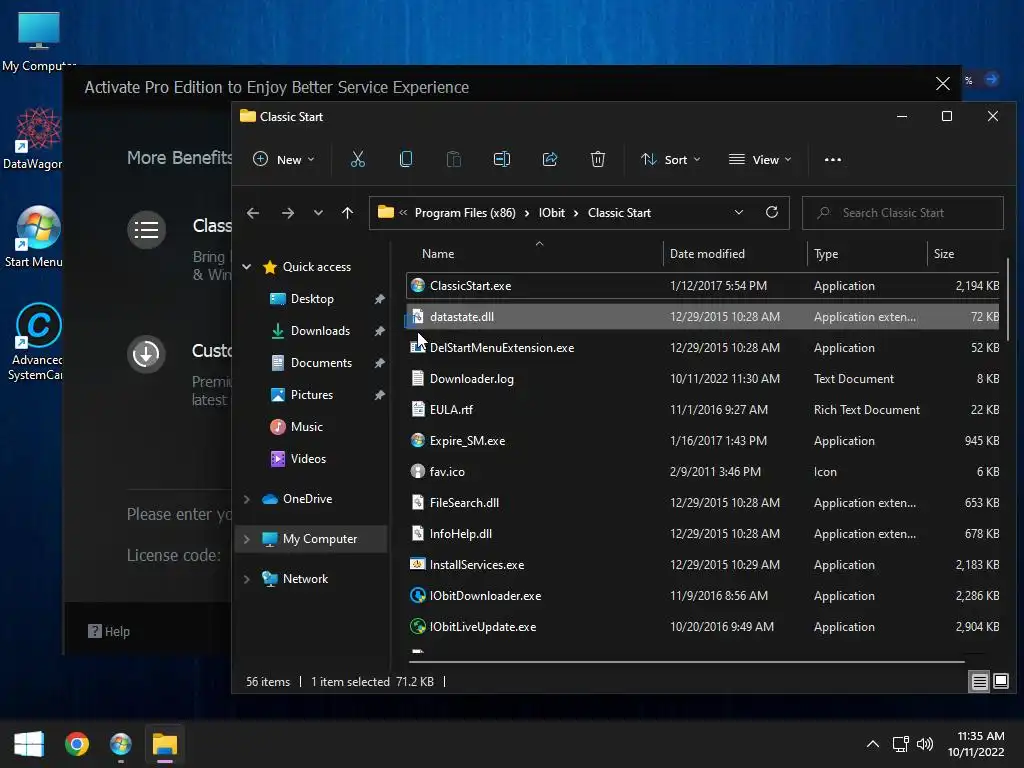
Task: Open My Computer desktop icon
Action: (x=38, y=41)
